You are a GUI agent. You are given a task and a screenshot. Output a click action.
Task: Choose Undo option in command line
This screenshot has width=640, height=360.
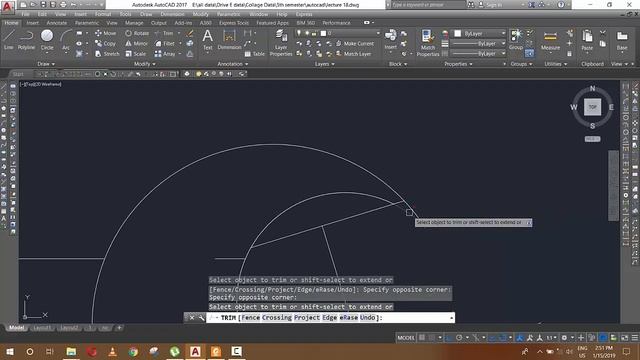coord(367,318)
